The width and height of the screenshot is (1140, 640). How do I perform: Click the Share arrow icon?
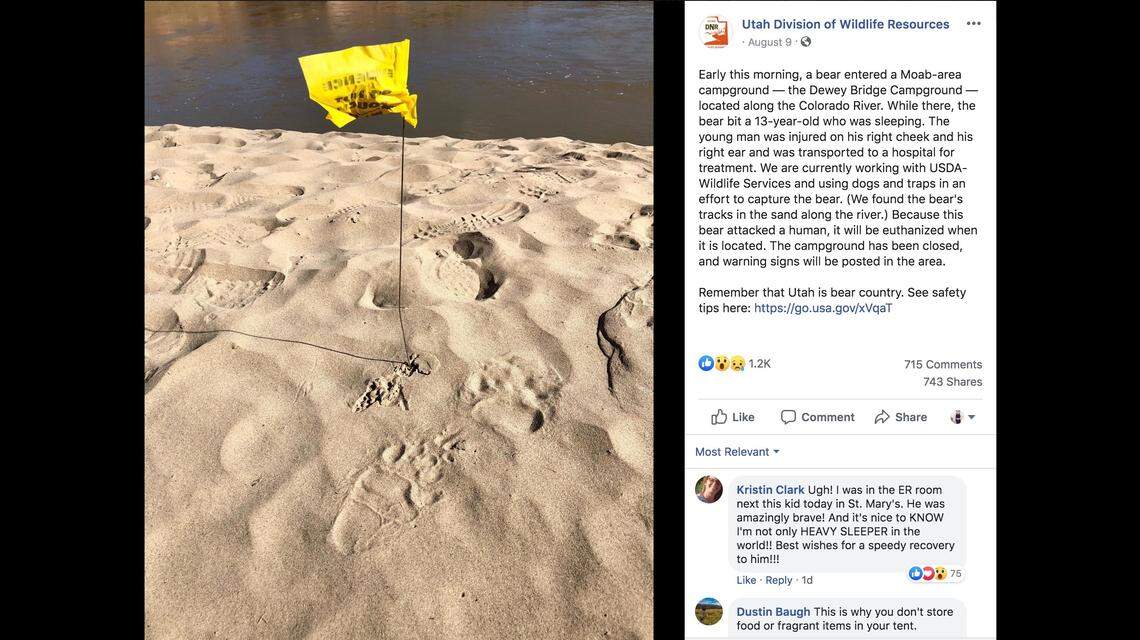(882, 417)
